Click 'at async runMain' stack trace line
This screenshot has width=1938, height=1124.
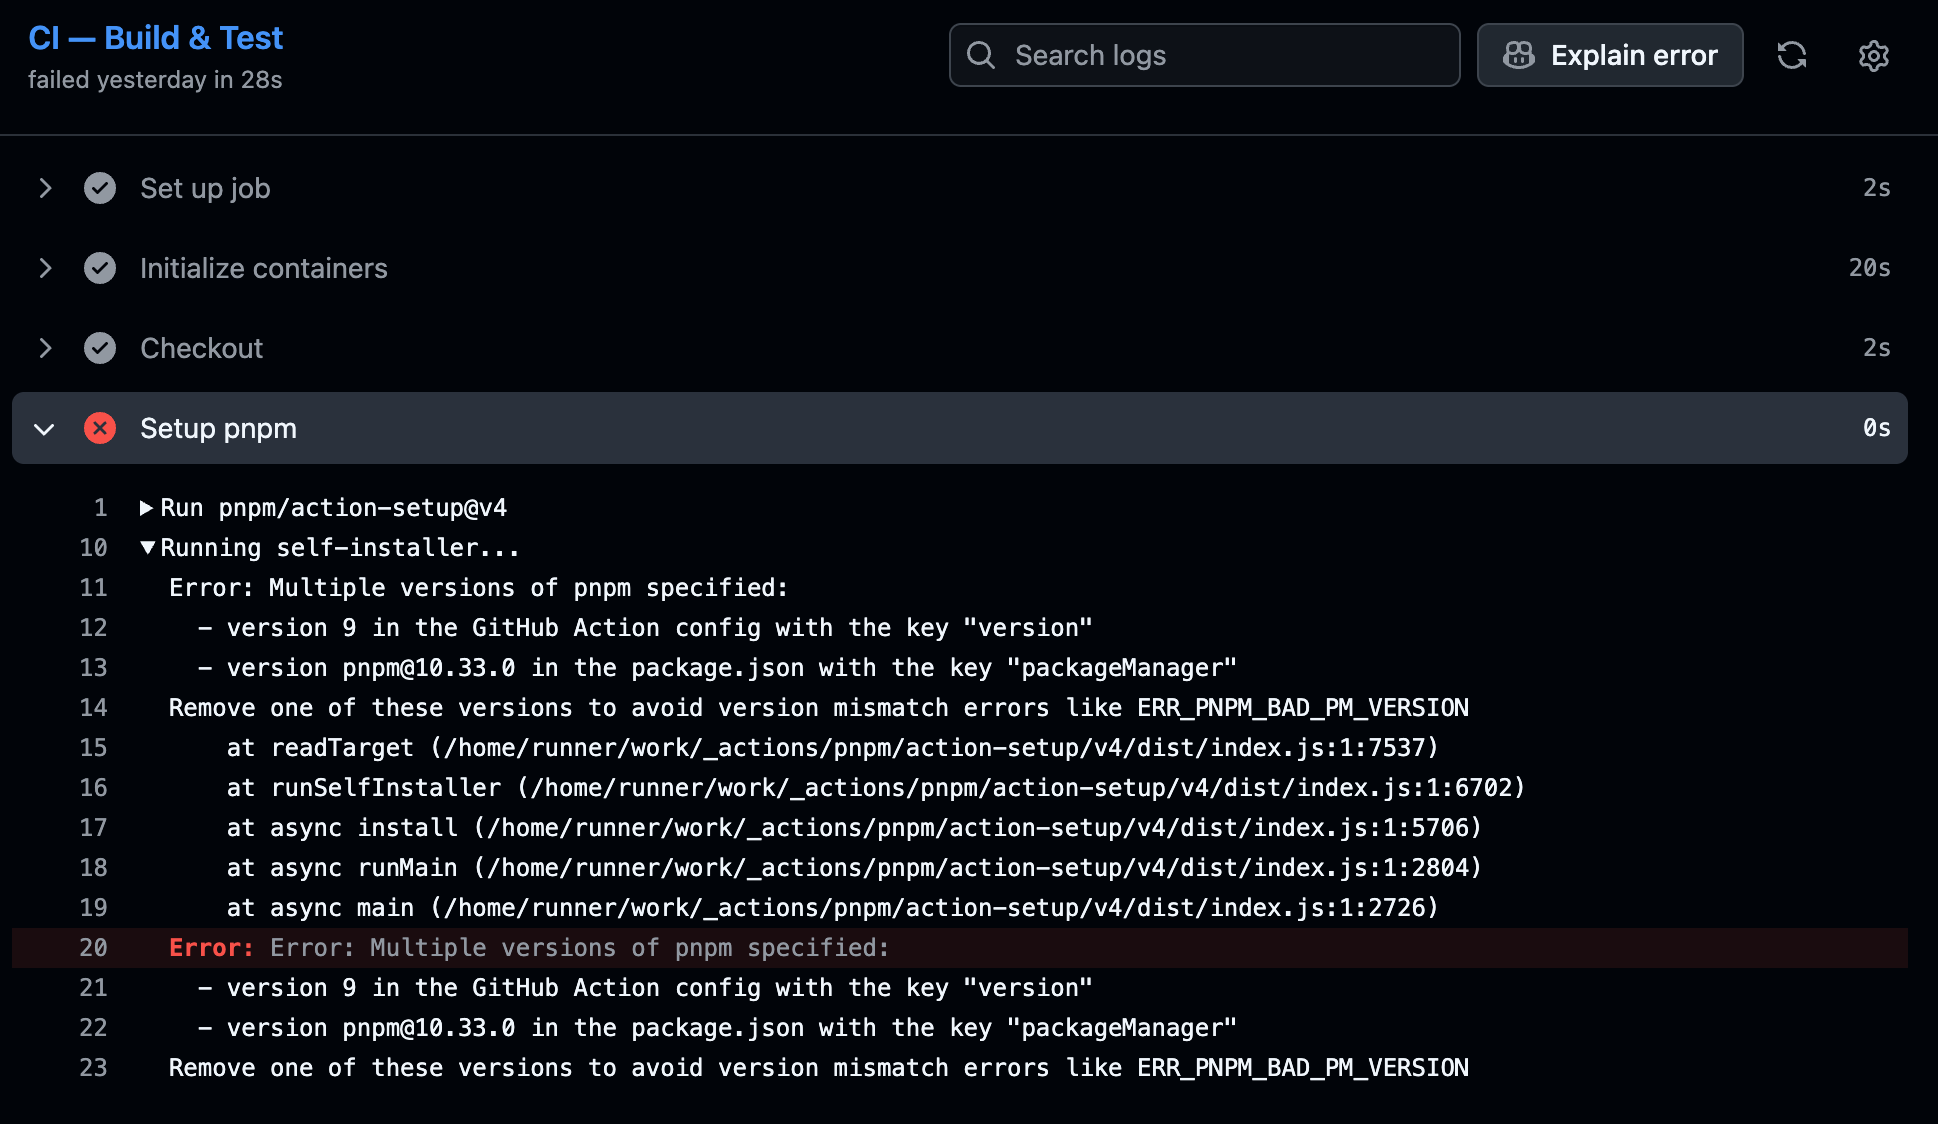tap(854, 868)
